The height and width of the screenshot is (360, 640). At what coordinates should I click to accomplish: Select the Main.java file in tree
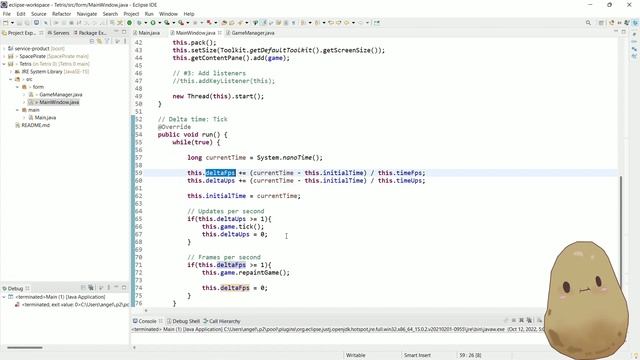point(45,118)
